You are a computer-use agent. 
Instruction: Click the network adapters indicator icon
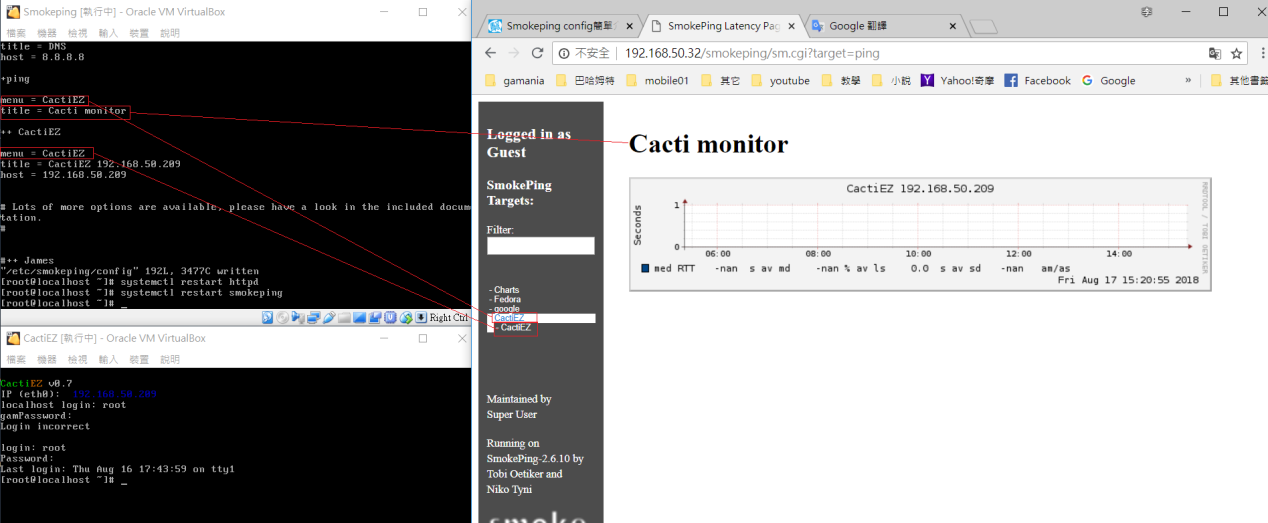tap(314, 318)
